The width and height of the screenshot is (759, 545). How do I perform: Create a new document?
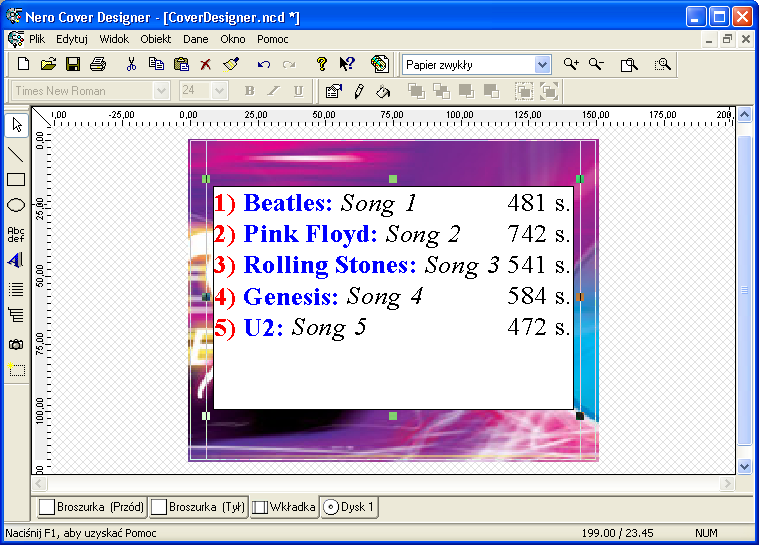23,64
